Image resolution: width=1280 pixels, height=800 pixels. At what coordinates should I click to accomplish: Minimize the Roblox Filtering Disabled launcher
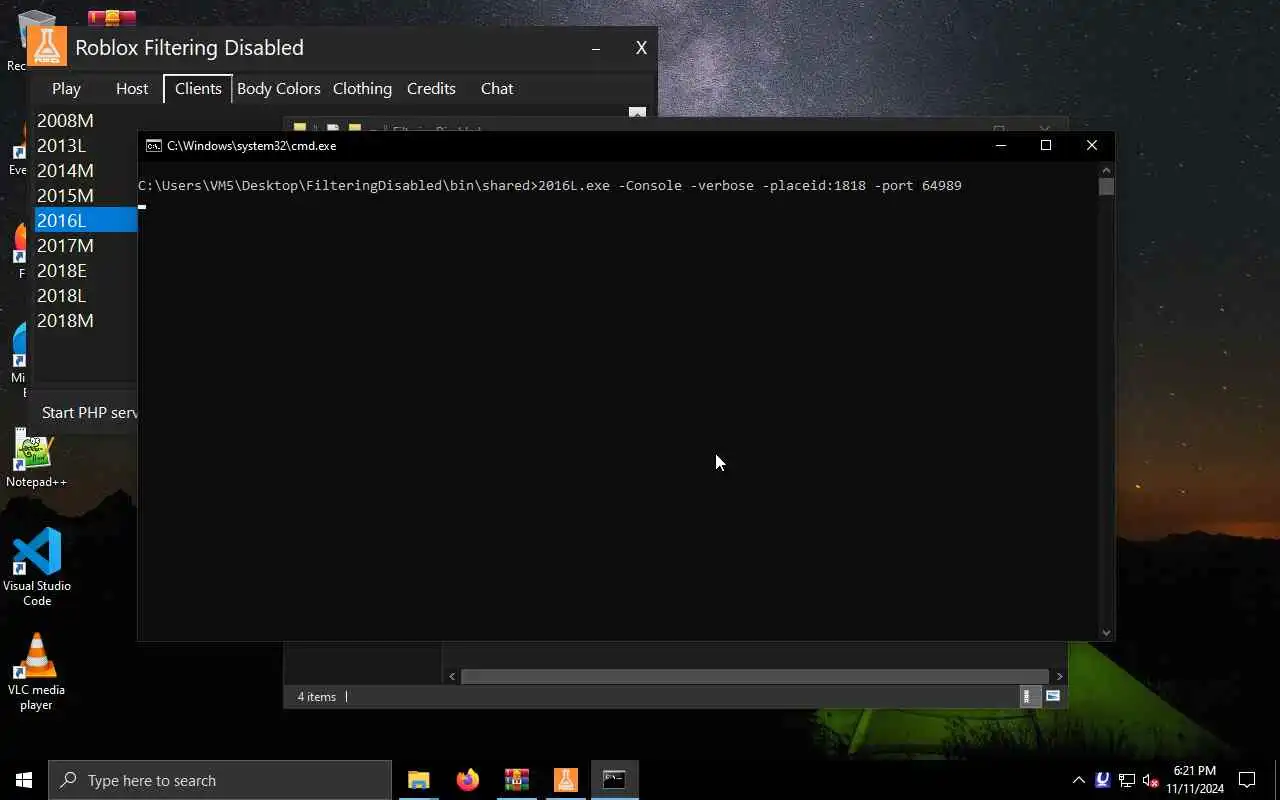pyautogui.click(x=596, y=48)
